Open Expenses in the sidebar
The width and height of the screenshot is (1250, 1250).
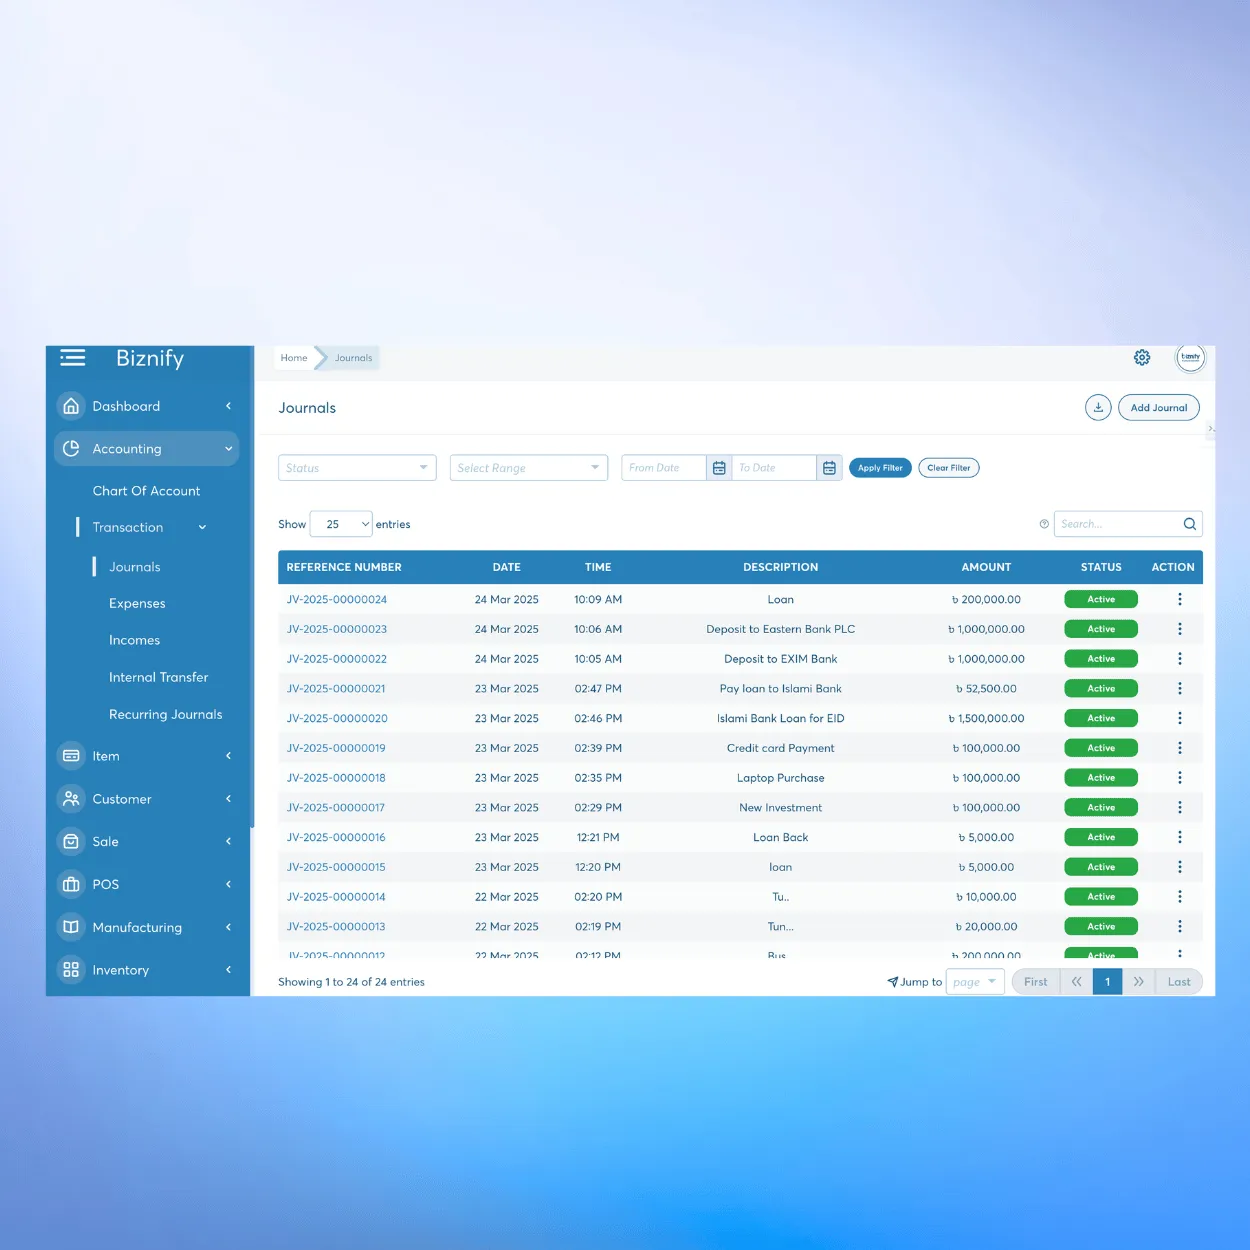(137, 604)
